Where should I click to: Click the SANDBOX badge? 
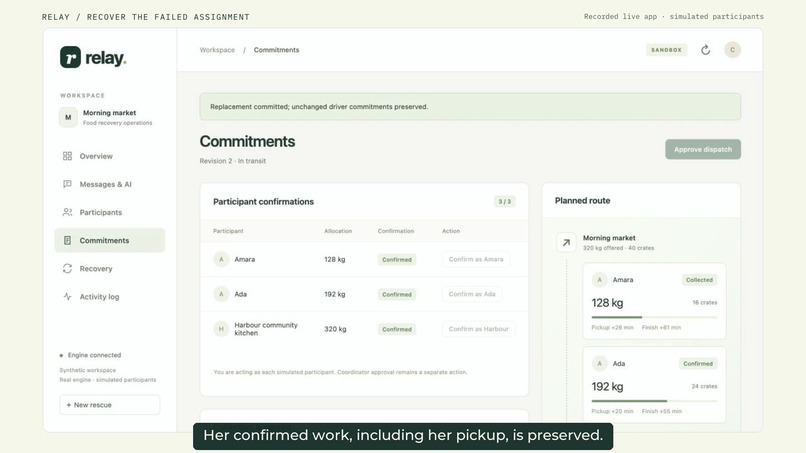(666, 50)
